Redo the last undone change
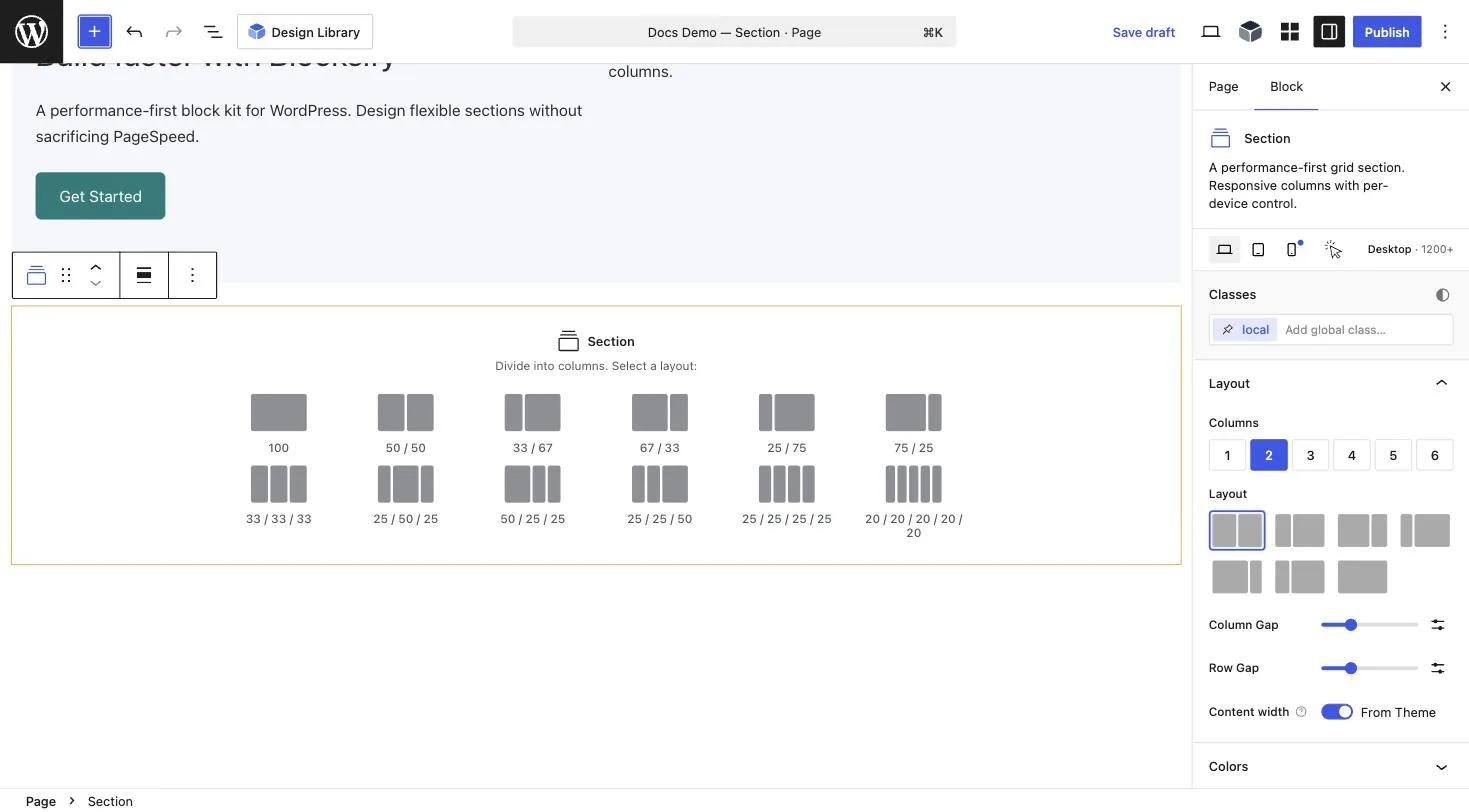Viewport: 1469px width, 812px height. click(x=173, y=32)
